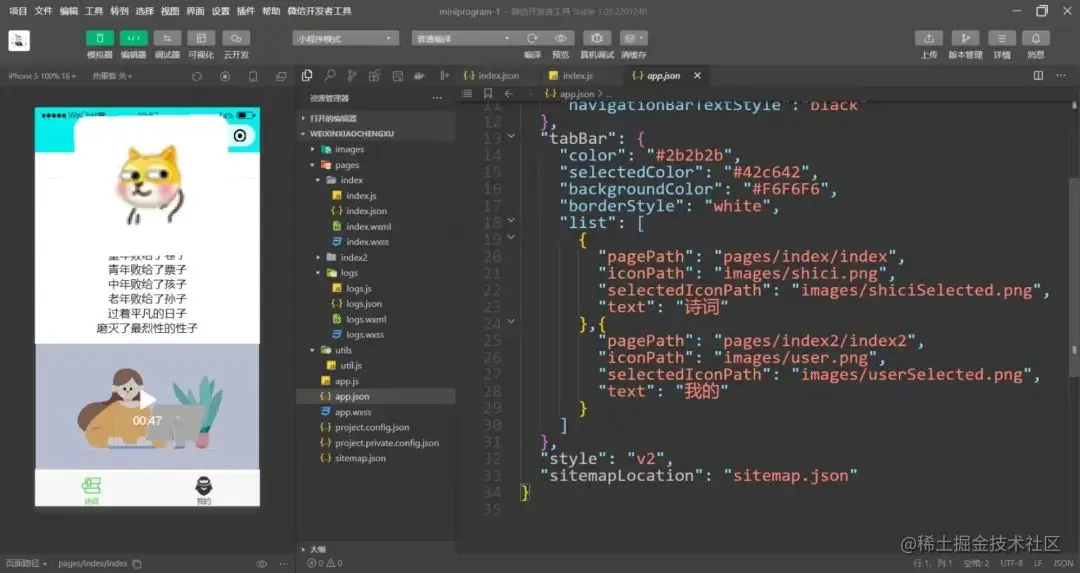Click the collapse sidebar icon
Screen dimensions: 1080x573
(444, 76)
